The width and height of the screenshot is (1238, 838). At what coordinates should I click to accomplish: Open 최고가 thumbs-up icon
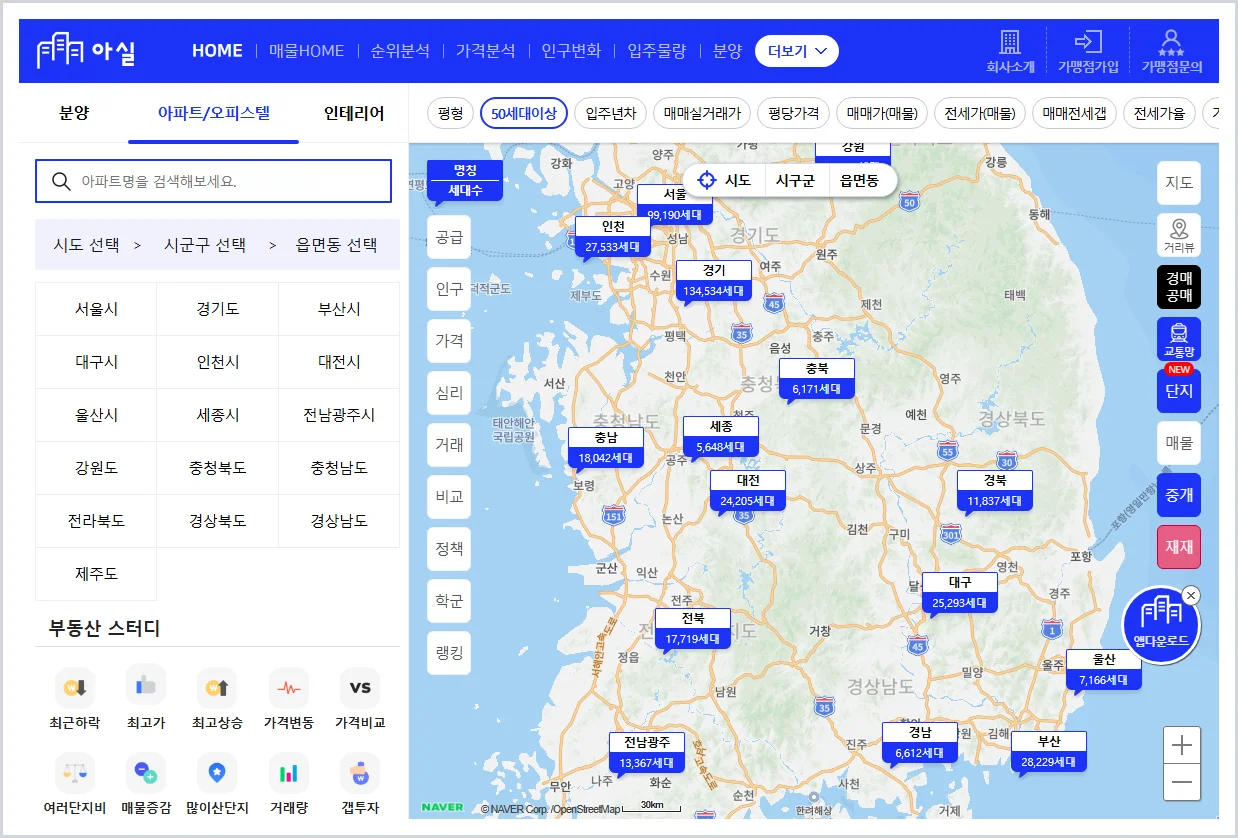click(x=146, y=686)
